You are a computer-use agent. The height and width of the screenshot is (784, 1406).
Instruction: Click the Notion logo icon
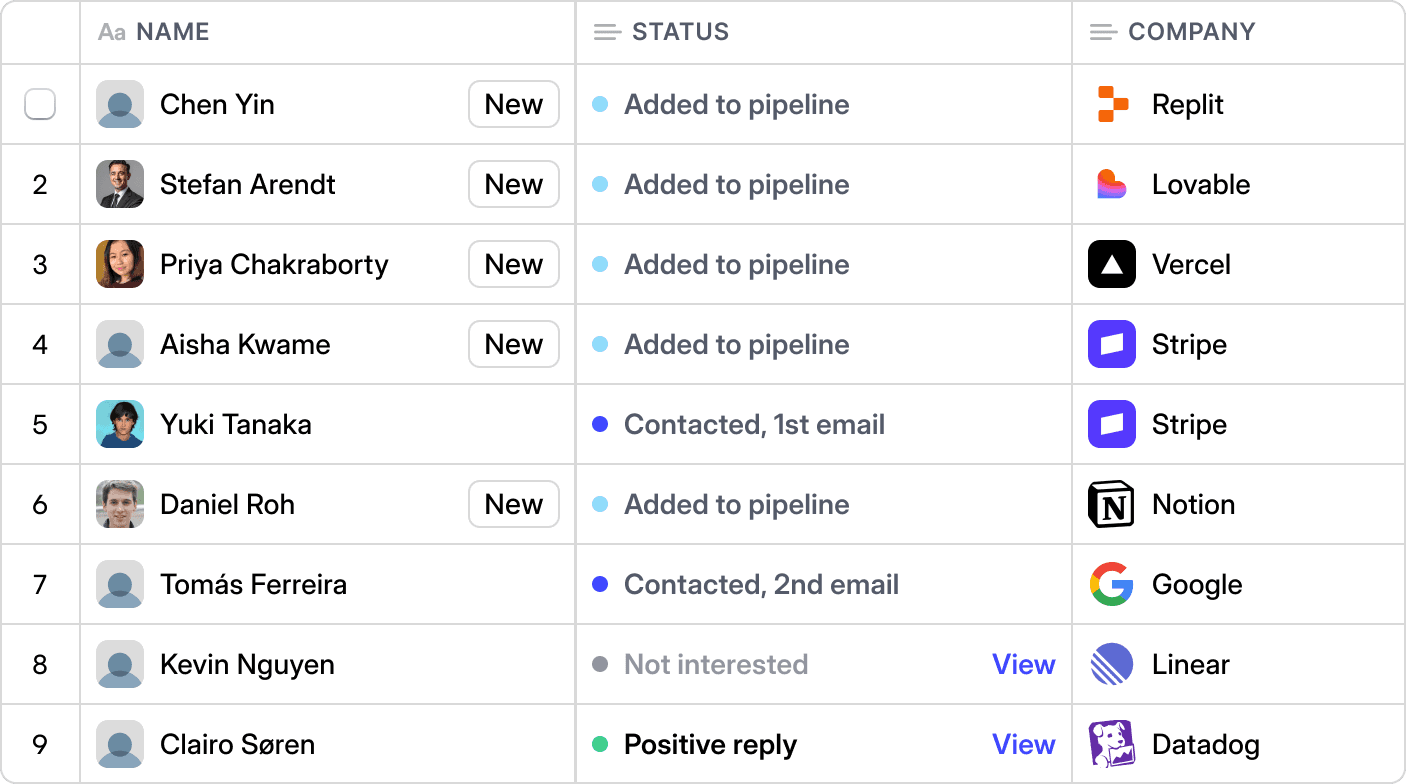click(x=1112, y=504)
